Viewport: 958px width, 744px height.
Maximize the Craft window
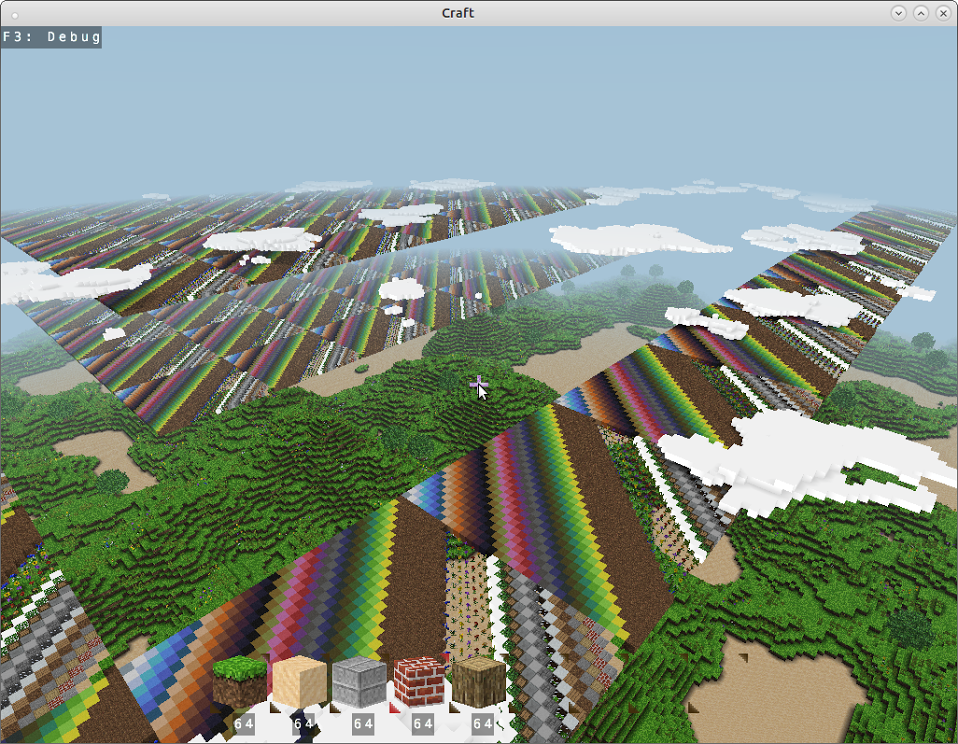921,13
